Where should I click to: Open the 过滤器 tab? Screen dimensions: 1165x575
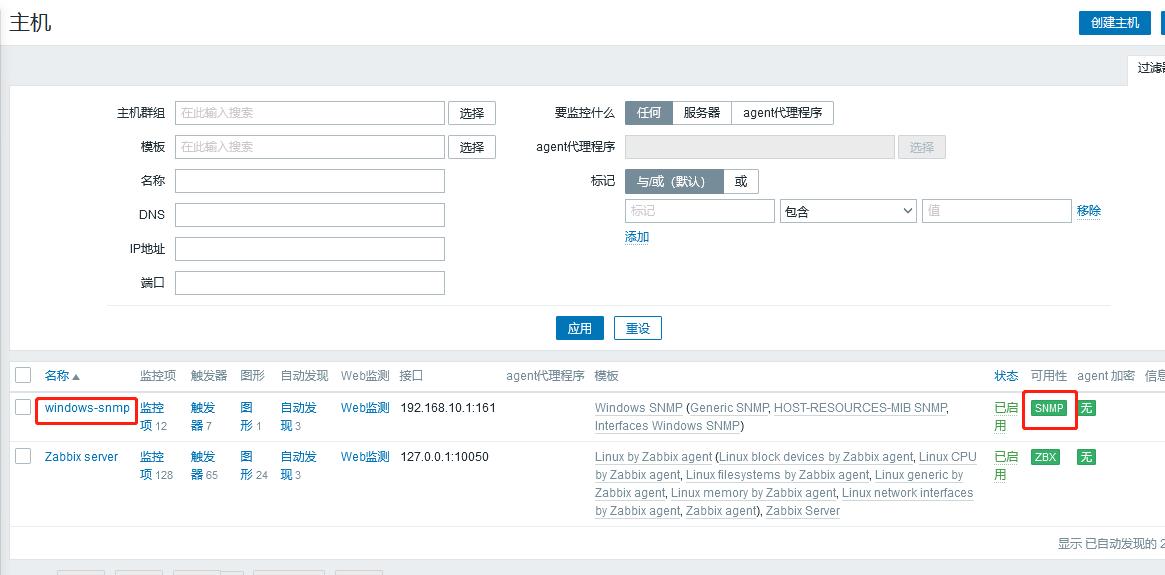[x=1148, y=68]
